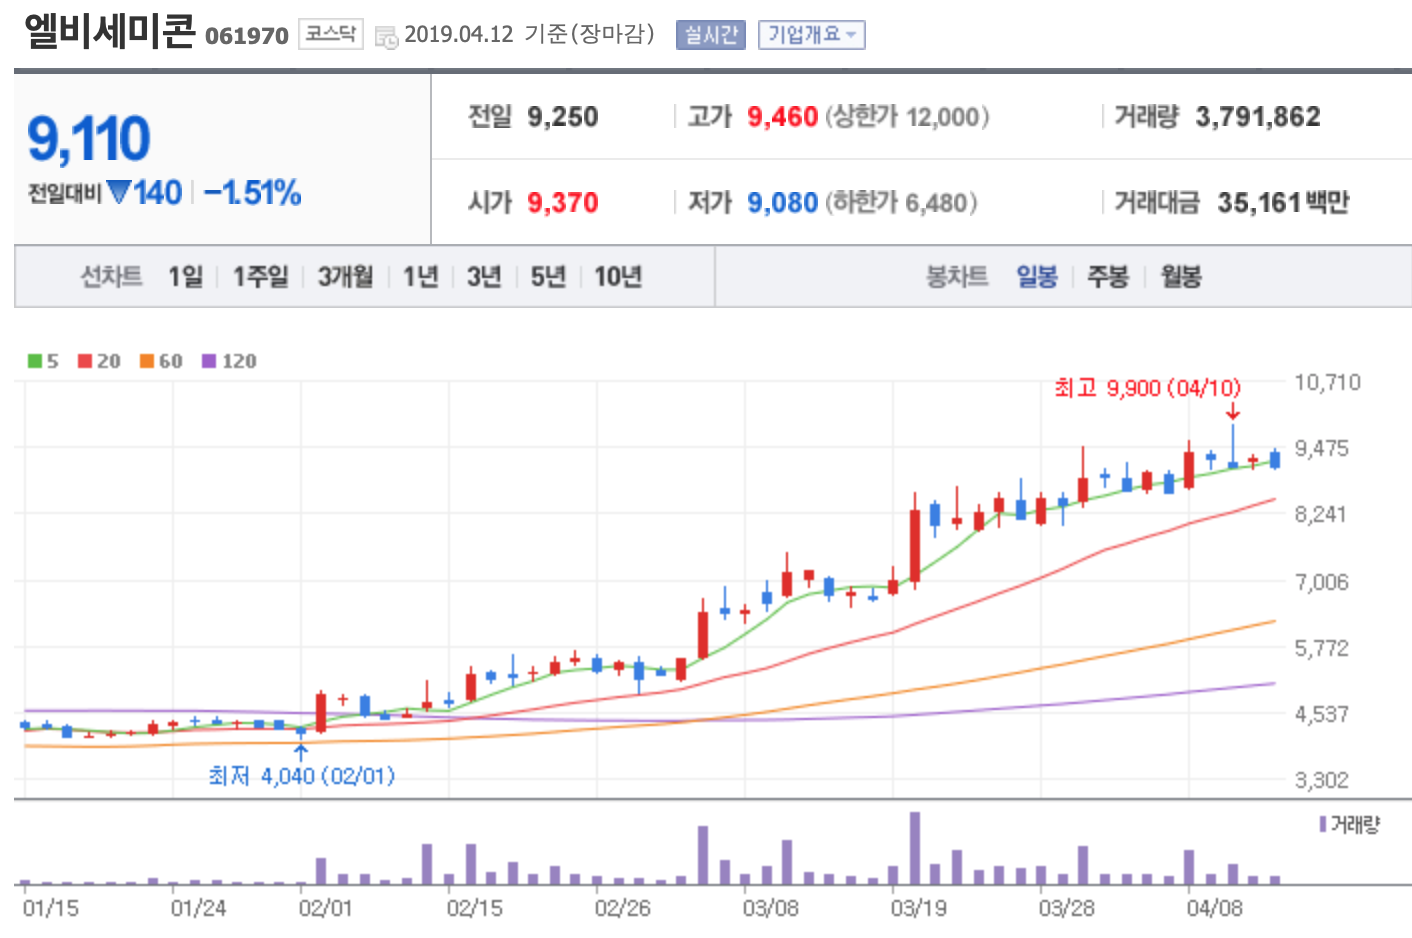Click the stock code 061970
The image size is (1412, 938).
[247, 36]
